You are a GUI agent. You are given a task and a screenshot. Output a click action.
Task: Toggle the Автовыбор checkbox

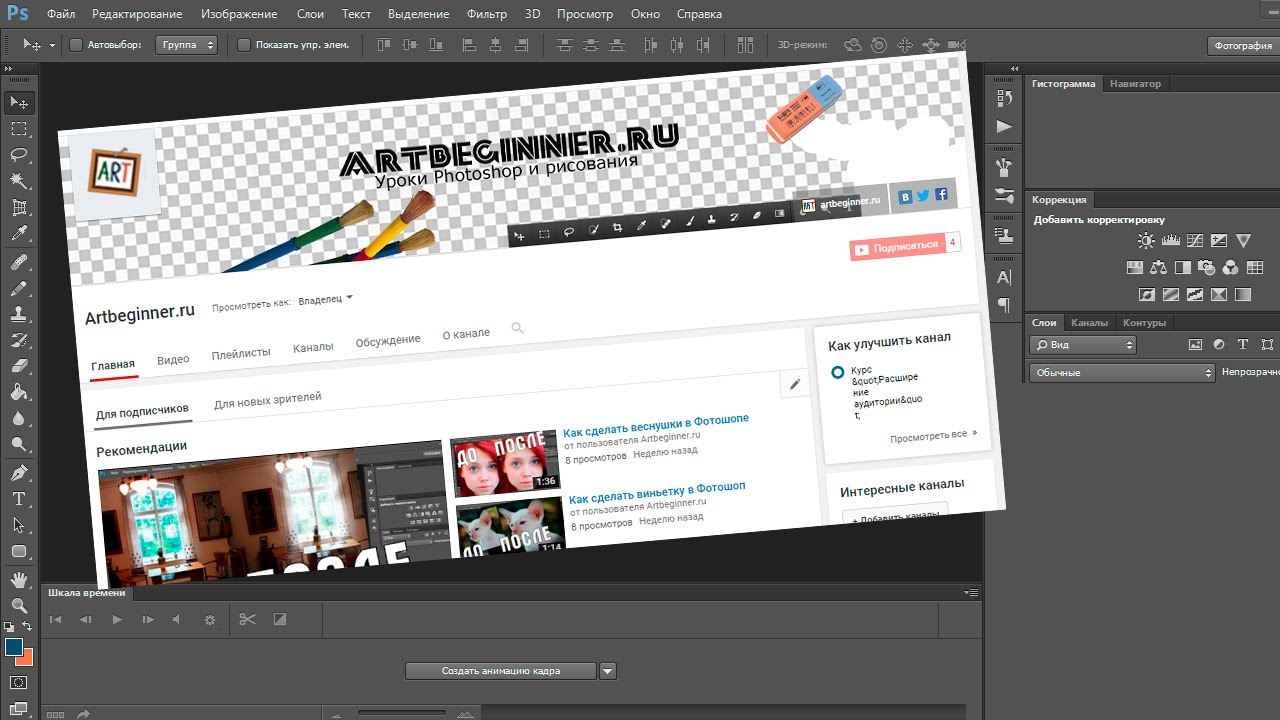(x=75, y=45)
